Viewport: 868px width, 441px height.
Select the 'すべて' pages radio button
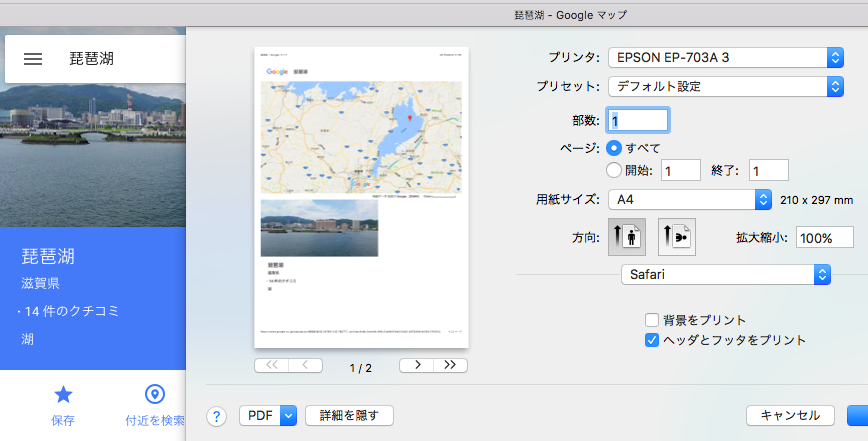[x=614, y=148]
